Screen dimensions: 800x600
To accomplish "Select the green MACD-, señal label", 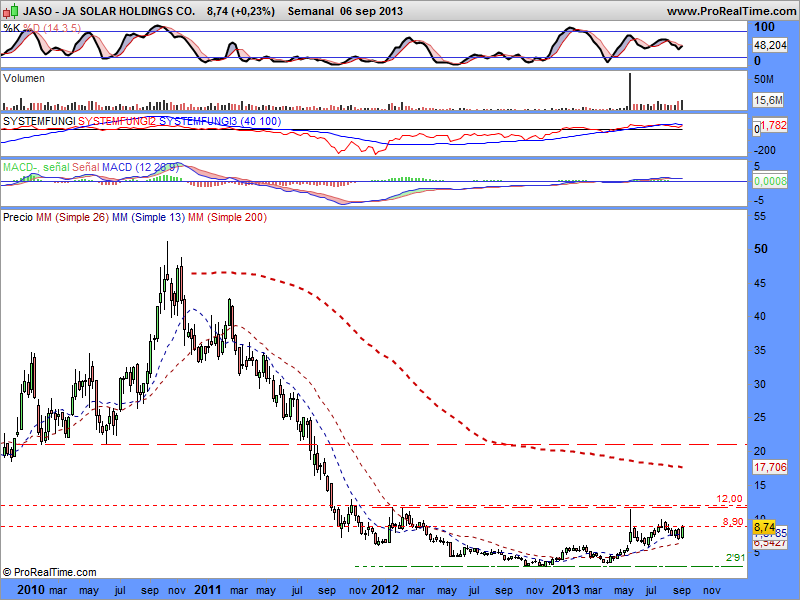I will coord(36,167).
